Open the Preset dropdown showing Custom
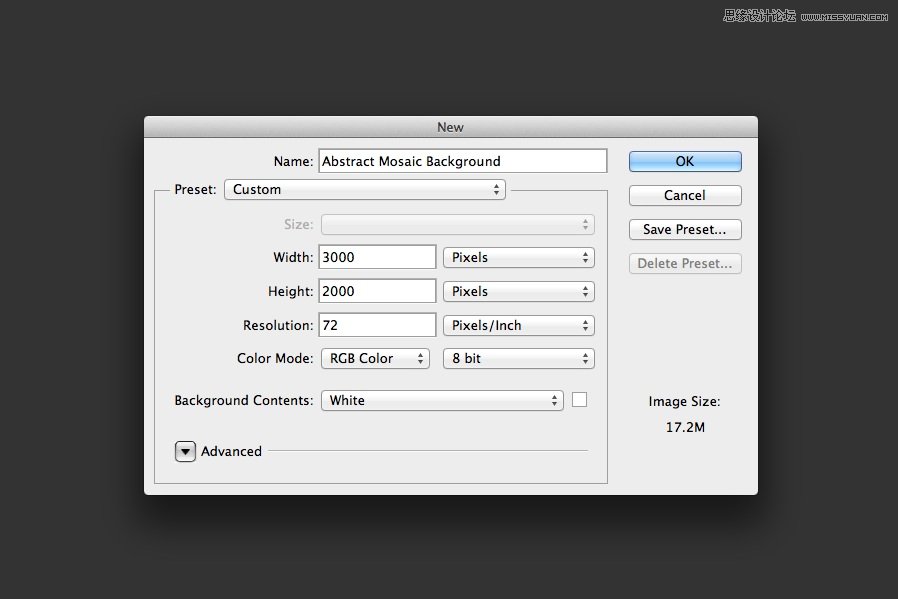 coord(365,189)
